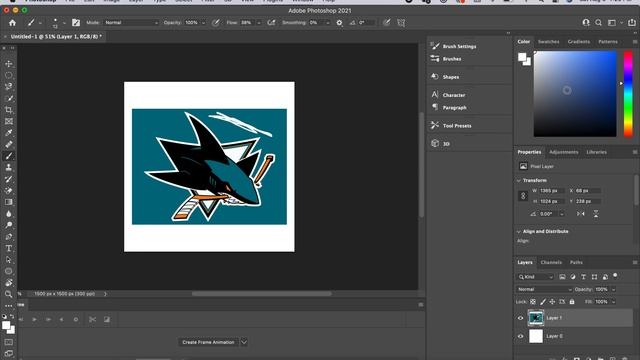Toggle airbrush build-up in options bar
The width and height of the screenshot is (640, 360).
(x=271, y=23)
